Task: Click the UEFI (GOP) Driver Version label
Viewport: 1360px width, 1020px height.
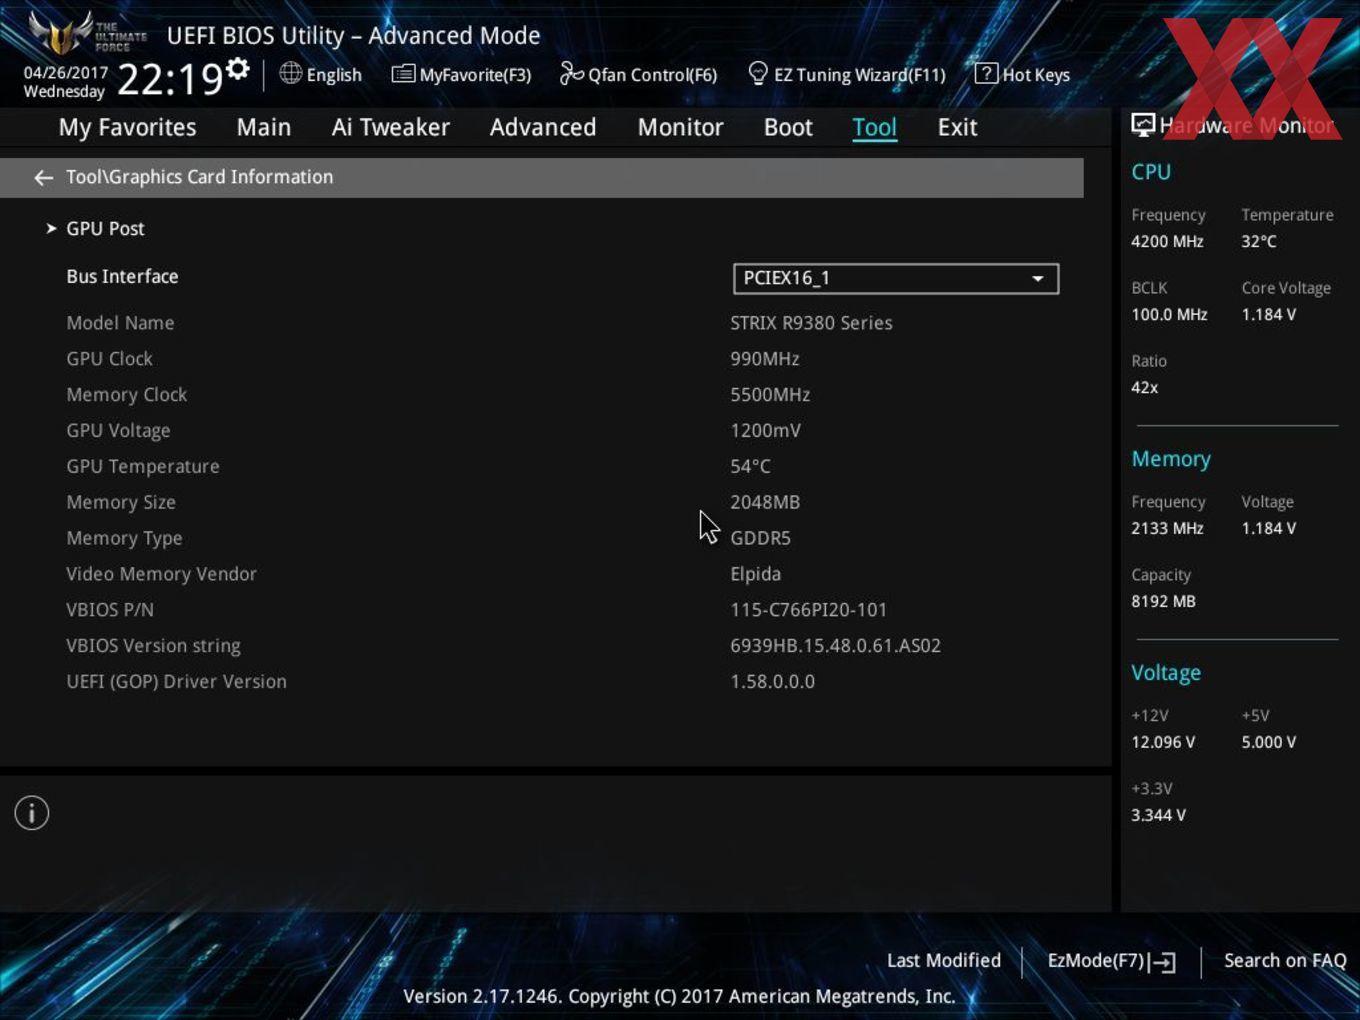Action: click(x=176, y=682)
